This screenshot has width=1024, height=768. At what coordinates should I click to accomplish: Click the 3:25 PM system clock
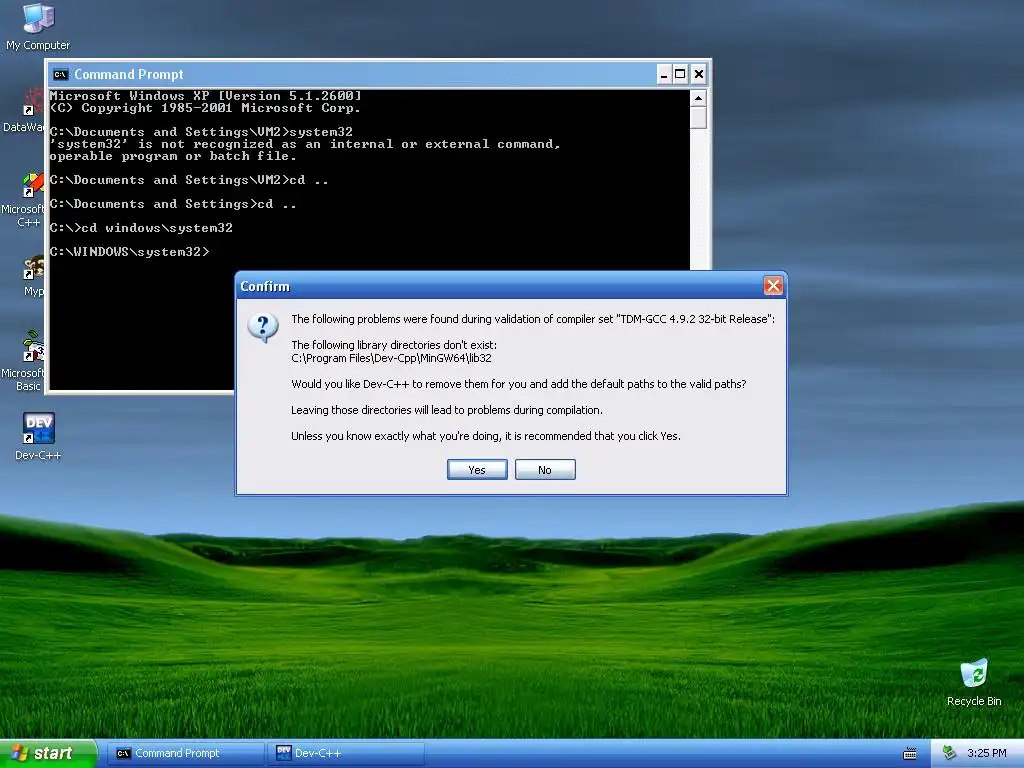986,753
